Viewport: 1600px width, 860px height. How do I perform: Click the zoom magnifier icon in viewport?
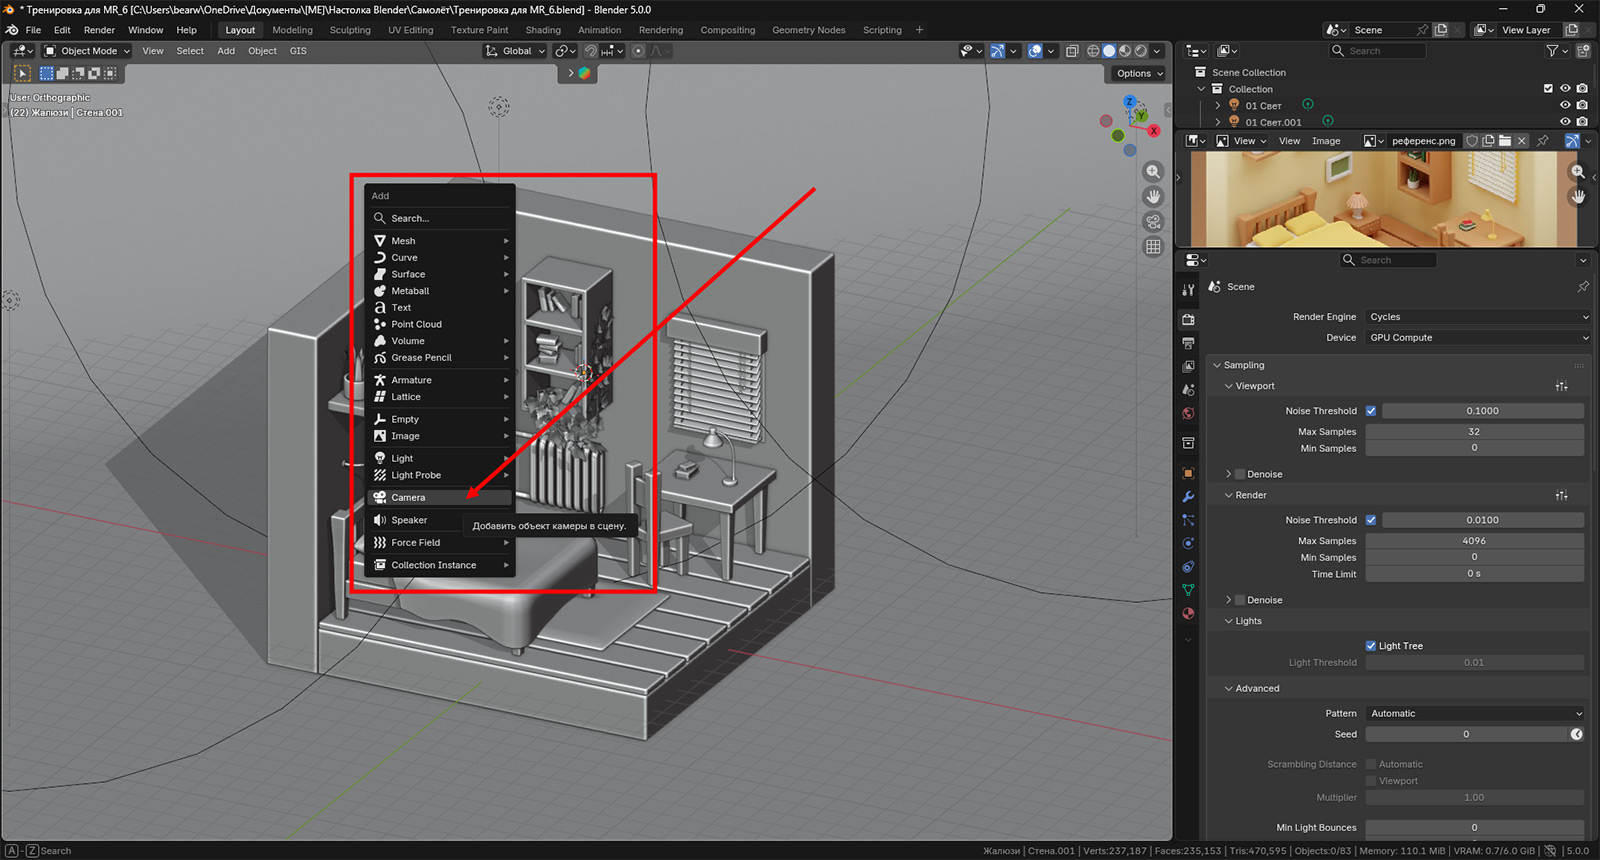(1153, 172)
